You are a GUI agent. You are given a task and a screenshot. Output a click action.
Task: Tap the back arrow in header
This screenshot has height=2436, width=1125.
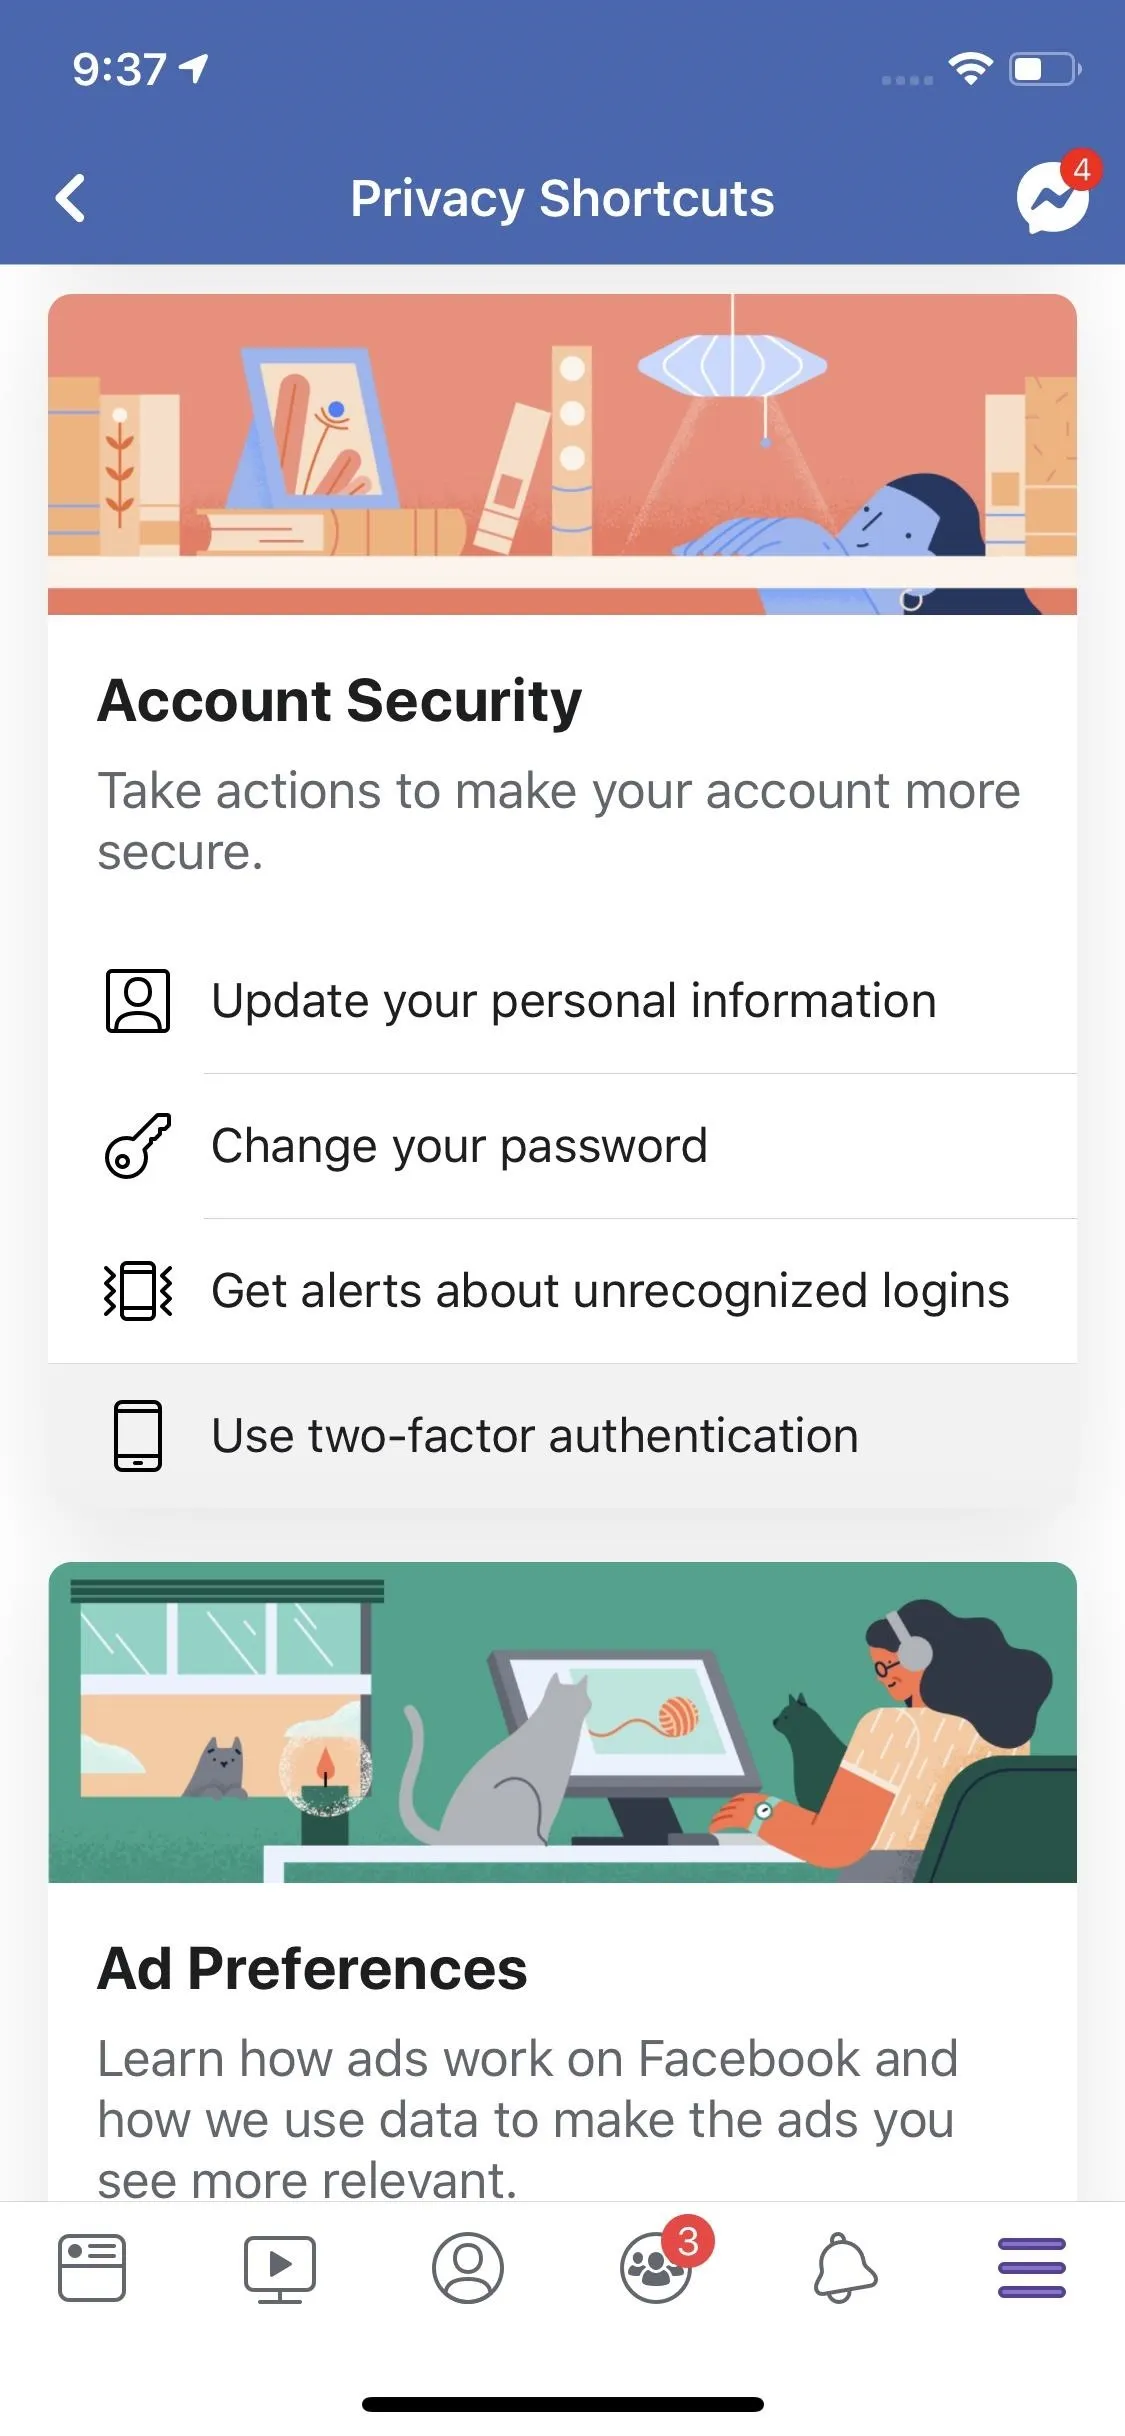coord(70,198)
